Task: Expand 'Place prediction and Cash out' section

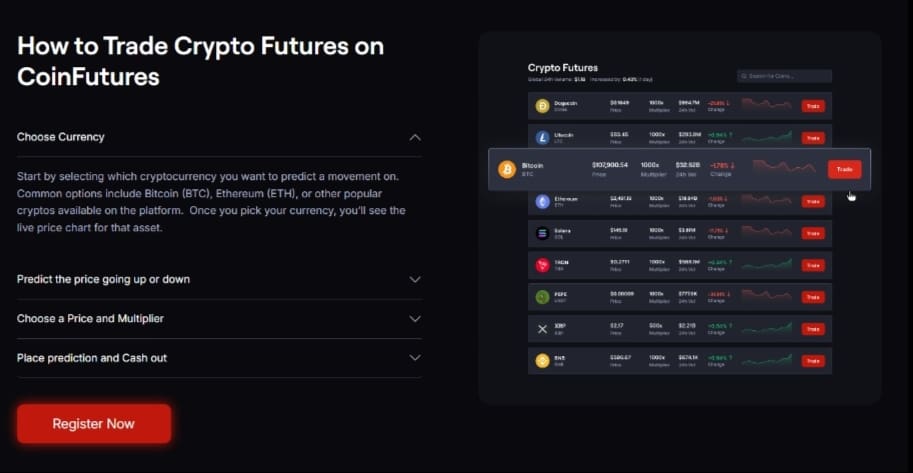Action: (415, 358)
